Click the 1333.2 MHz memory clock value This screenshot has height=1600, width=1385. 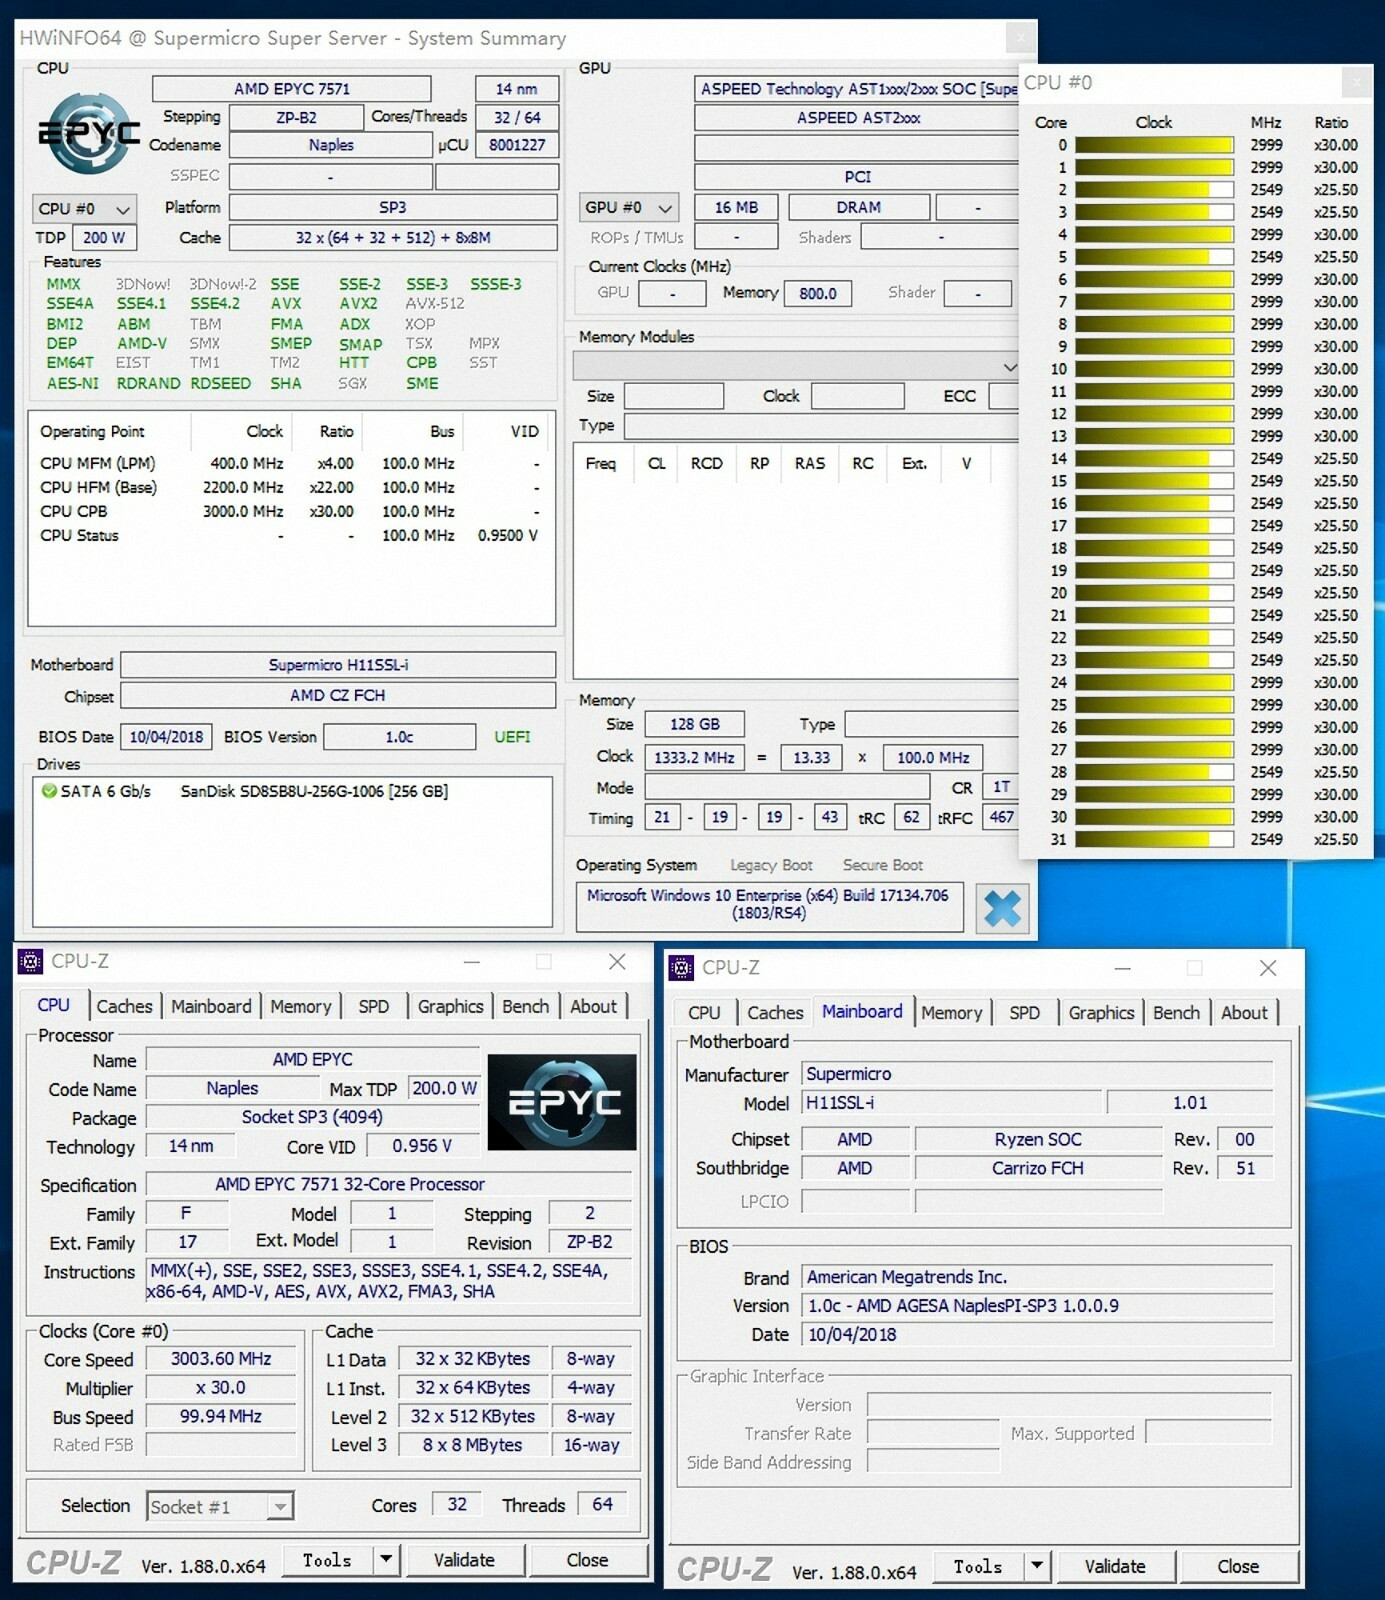(x=694, y=757)
